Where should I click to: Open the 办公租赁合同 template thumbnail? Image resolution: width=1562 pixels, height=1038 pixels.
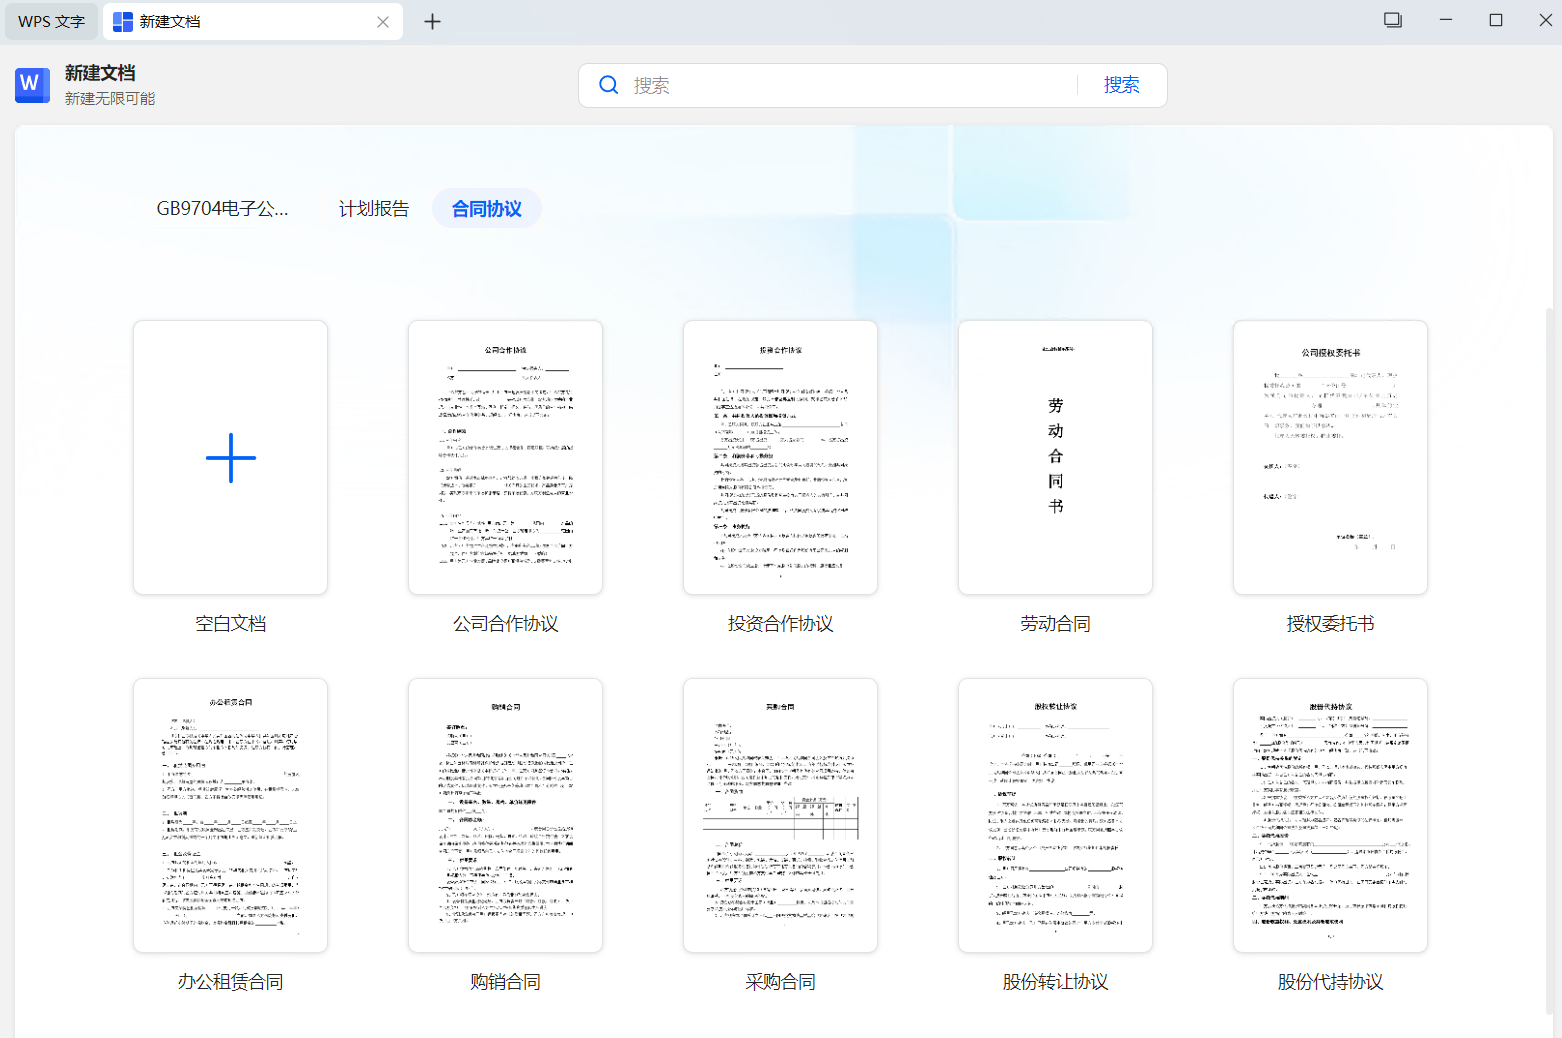click(231, 816)
